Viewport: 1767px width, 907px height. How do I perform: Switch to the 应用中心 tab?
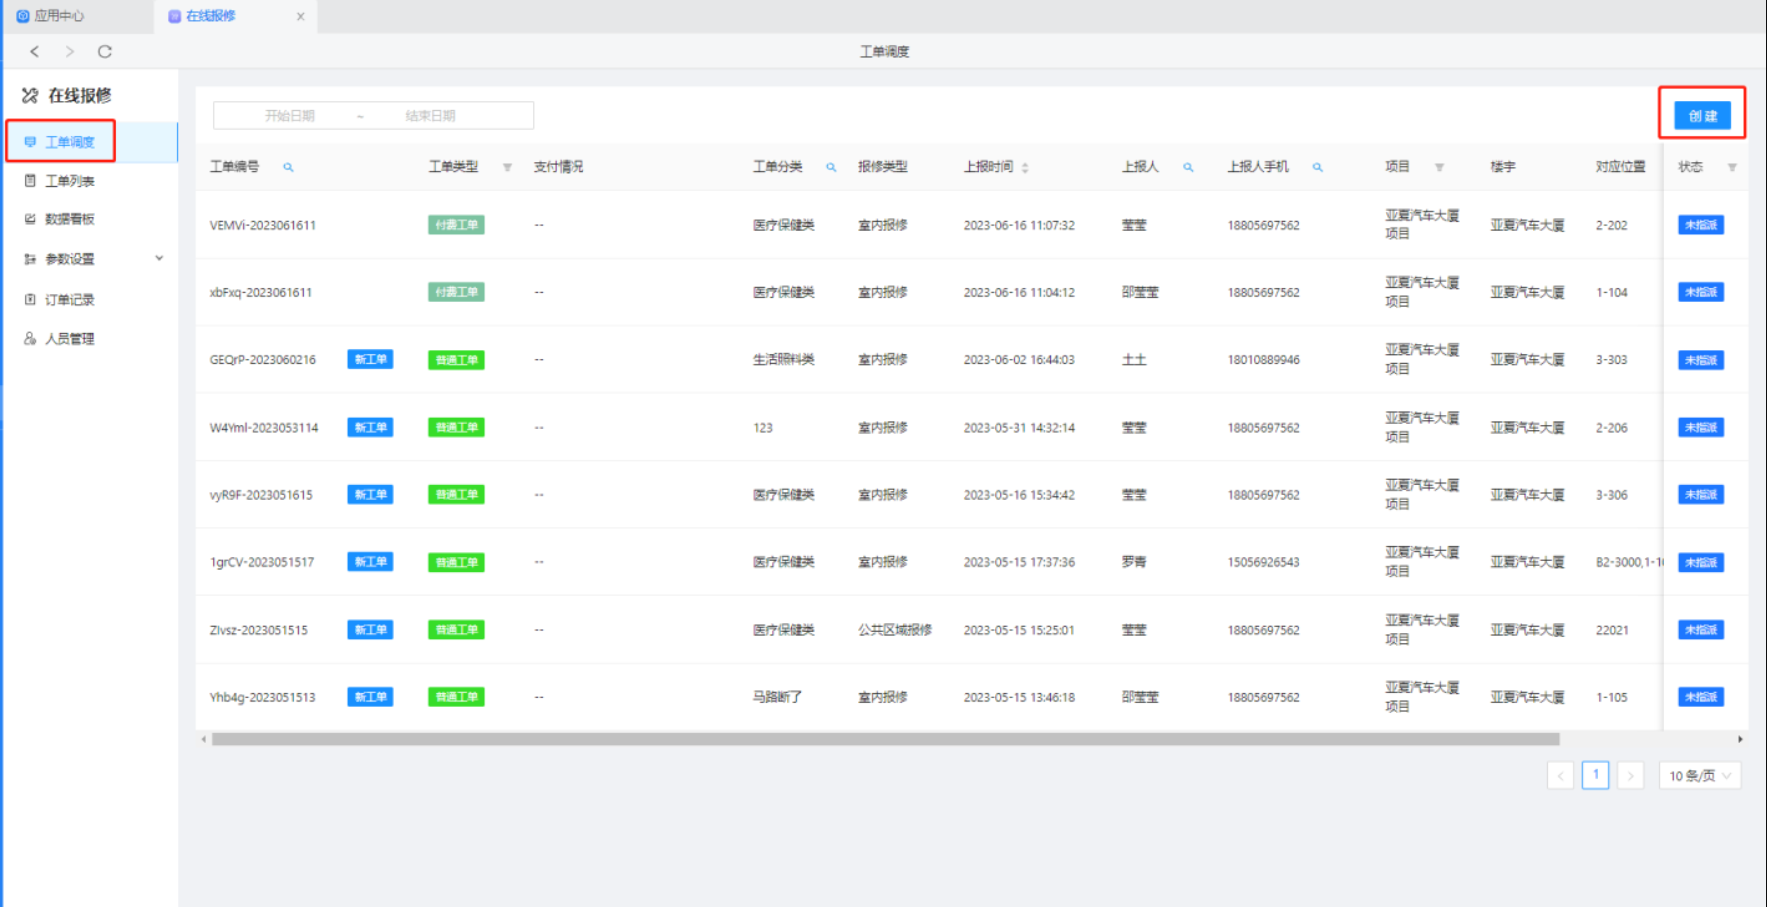pyautogui.click(x=58, y=16)
